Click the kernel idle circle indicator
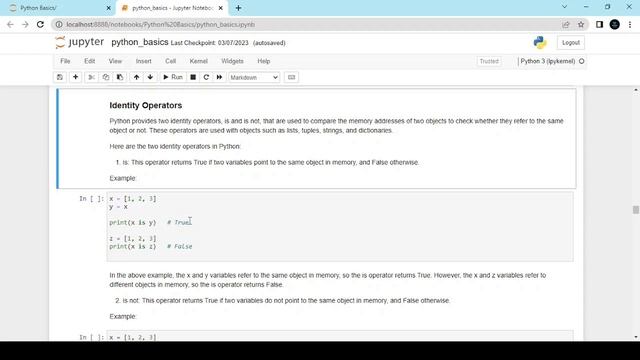Viewport: 640px width, 360px height. coord(582,61)
